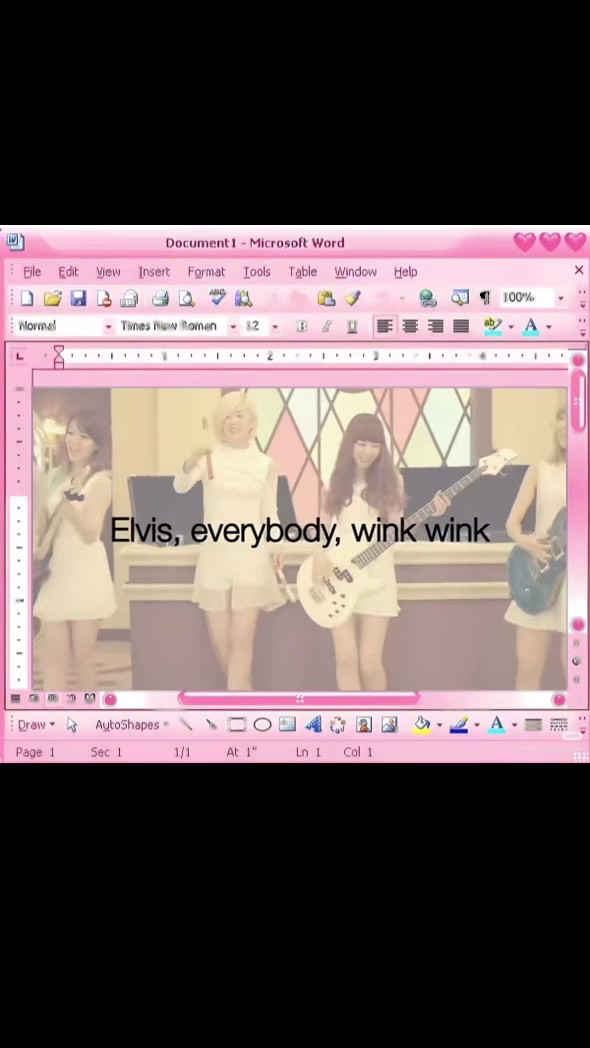Open the 100% zoom dropdown
Screen dimensions: 590x1048
point(561,298)
